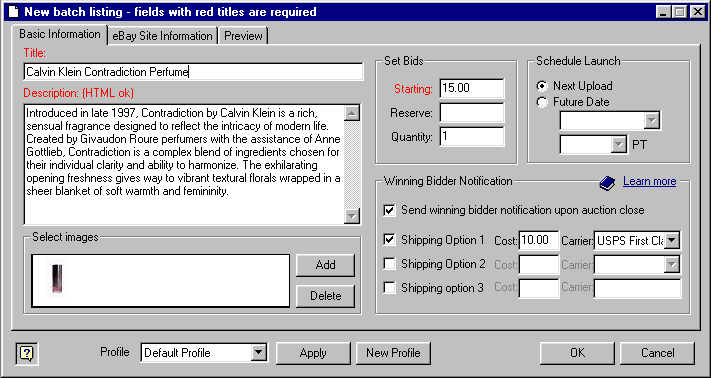Viewport: 711px width, 378px height.
Task: Click the description scrollbar down arrow
Action: [x=352, y=216]
